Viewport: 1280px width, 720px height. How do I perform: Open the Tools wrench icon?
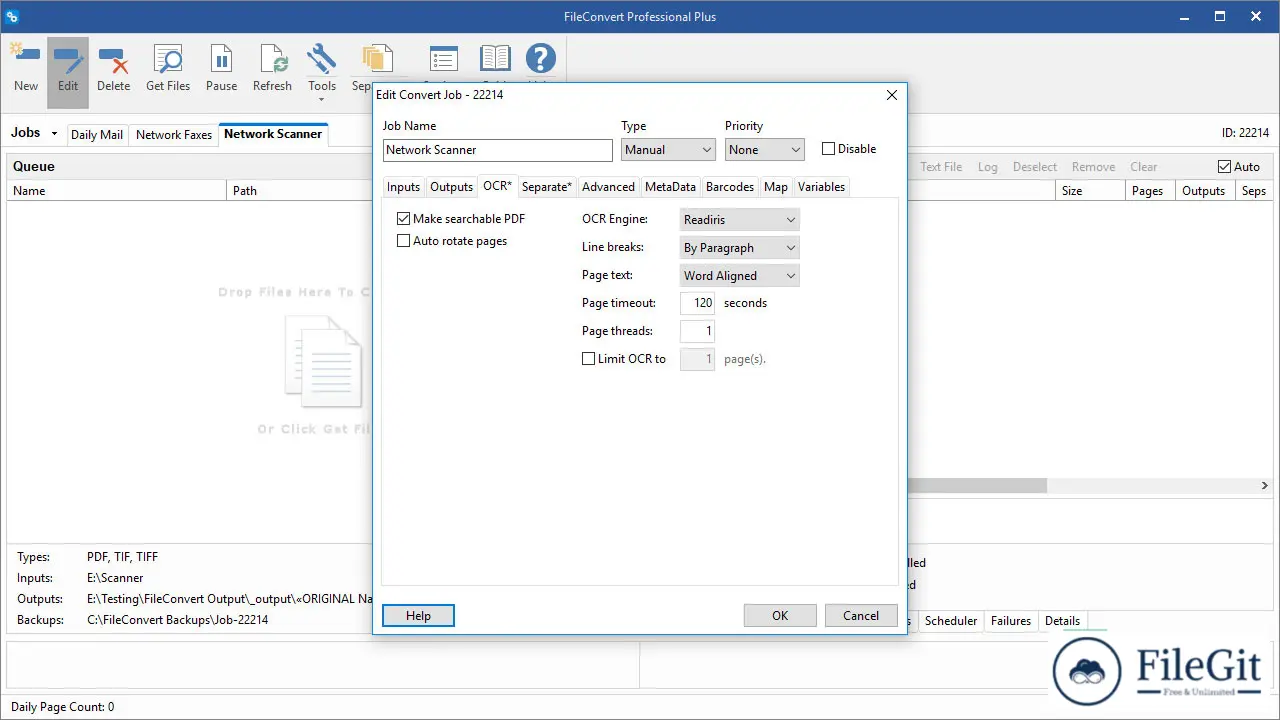(322, 59)
